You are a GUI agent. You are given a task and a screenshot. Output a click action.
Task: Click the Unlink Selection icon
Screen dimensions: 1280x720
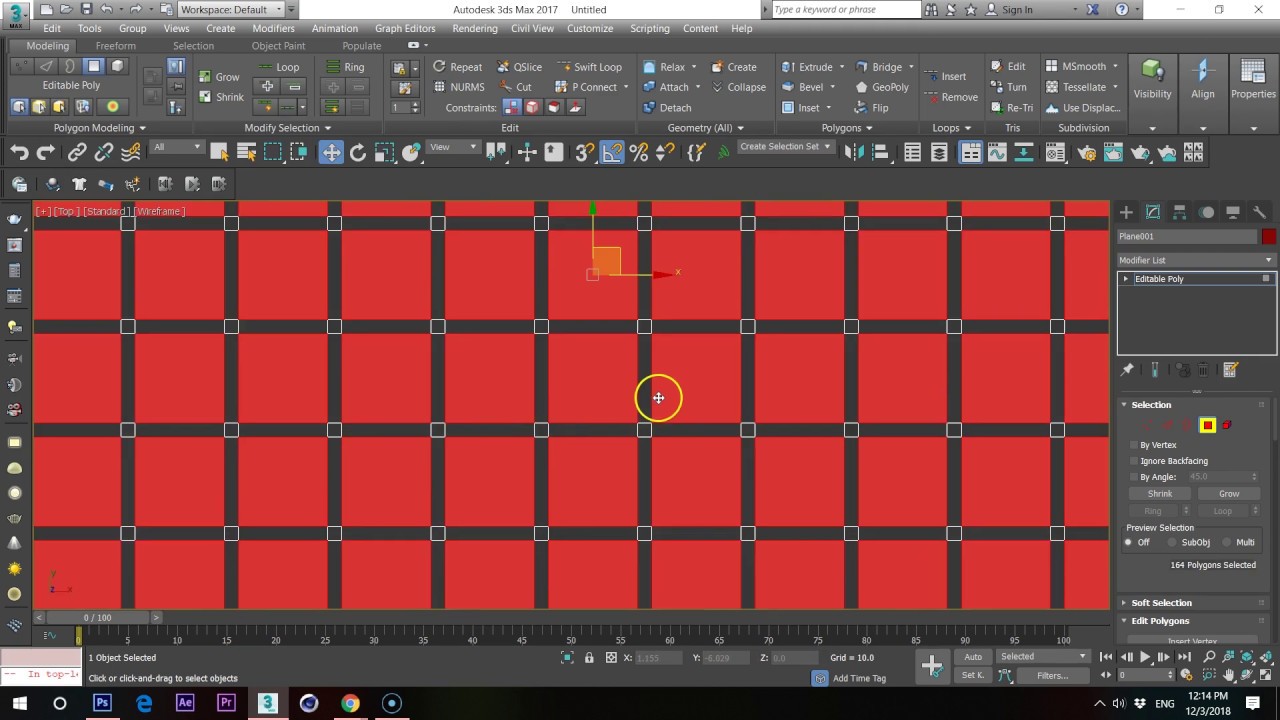pos(104,152)
